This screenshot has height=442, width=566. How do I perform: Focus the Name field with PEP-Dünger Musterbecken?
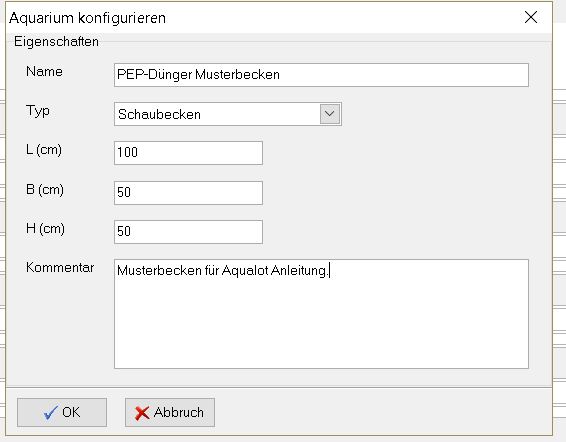click(x=321, y=75)
